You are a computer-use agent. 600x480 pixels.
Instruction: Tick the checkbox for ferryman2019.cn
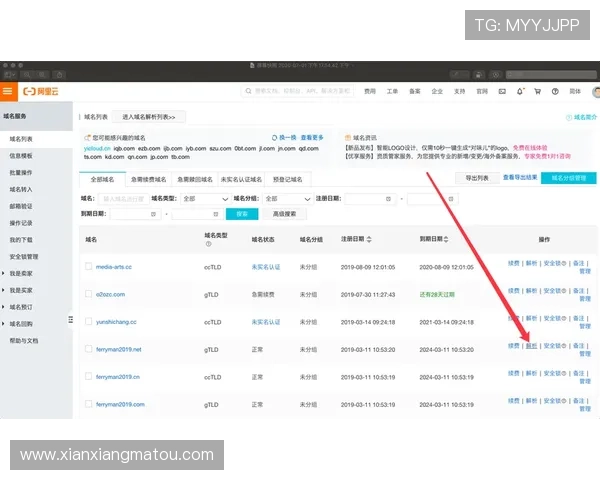pos(88,377)
